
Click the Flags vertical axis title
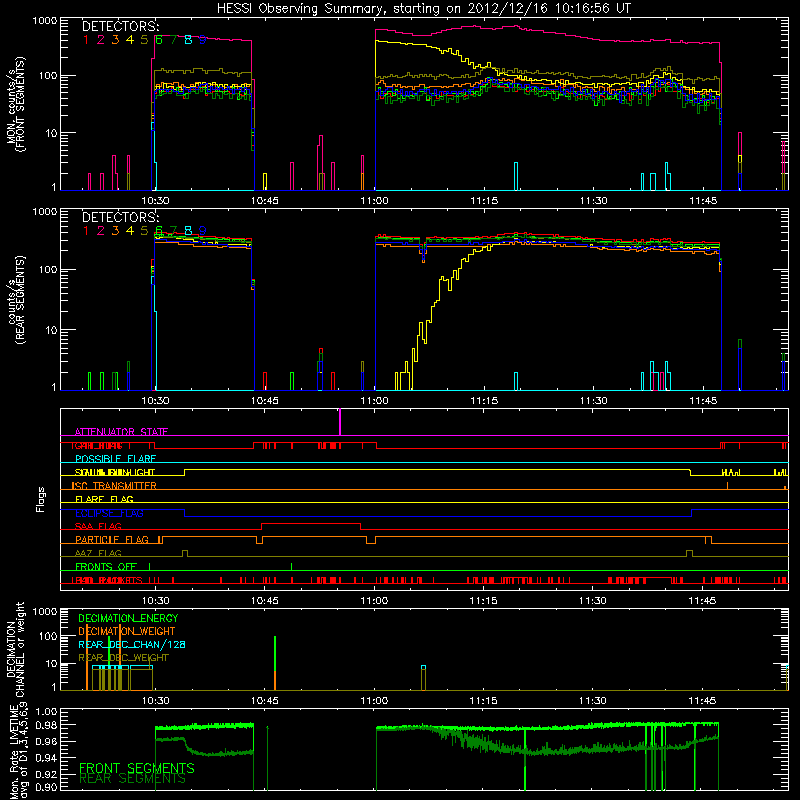[41, 499]
